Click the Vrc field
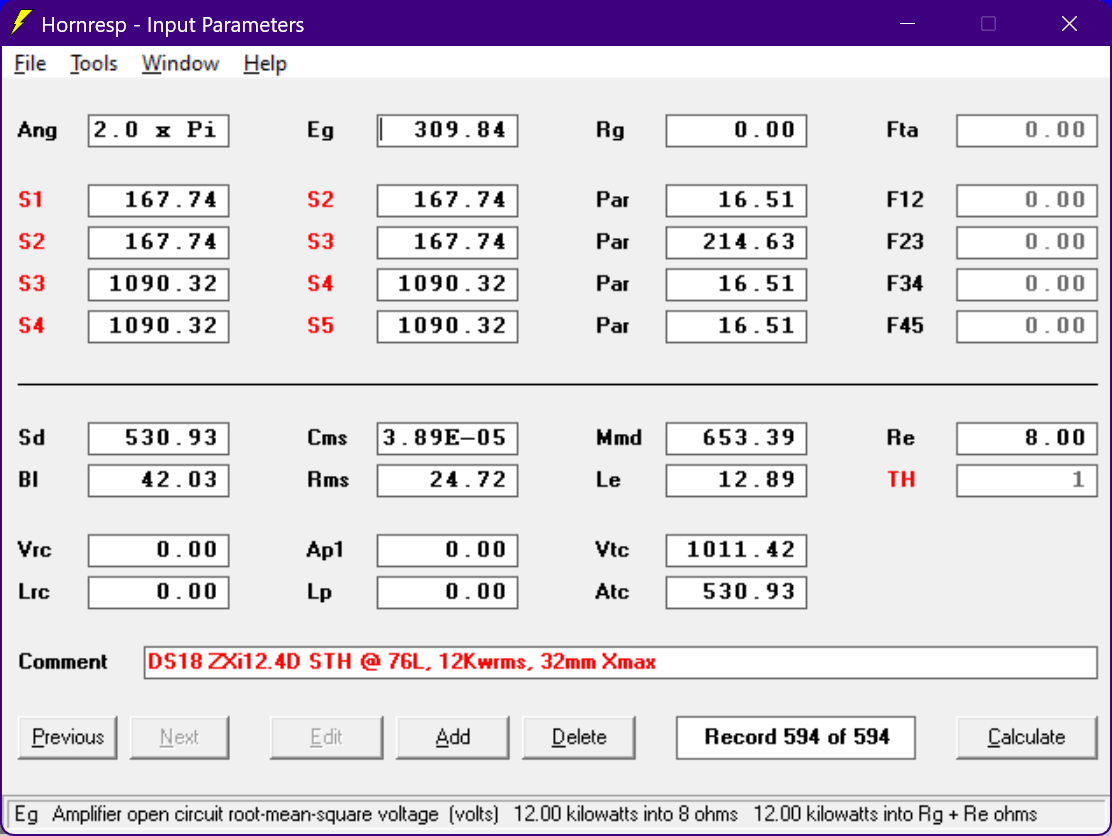 158,550
